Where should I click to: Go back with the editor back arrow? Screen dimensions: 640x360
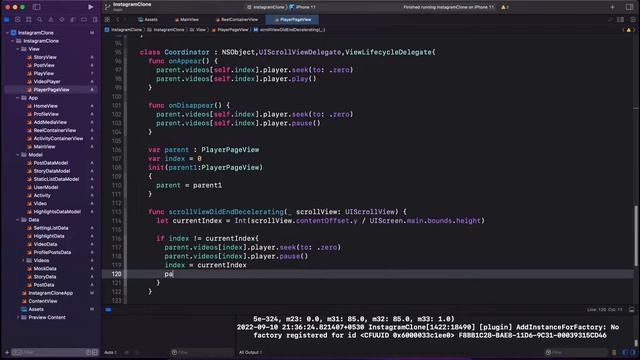118,20
